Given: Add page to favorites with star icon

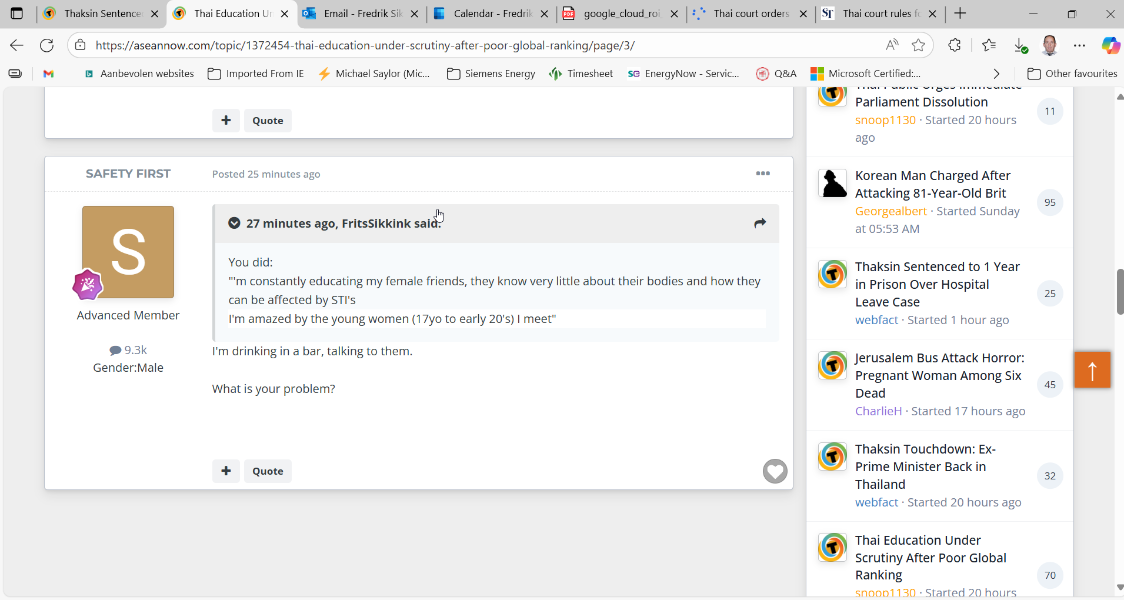Looking at the screenshot, I should point(918,45).
